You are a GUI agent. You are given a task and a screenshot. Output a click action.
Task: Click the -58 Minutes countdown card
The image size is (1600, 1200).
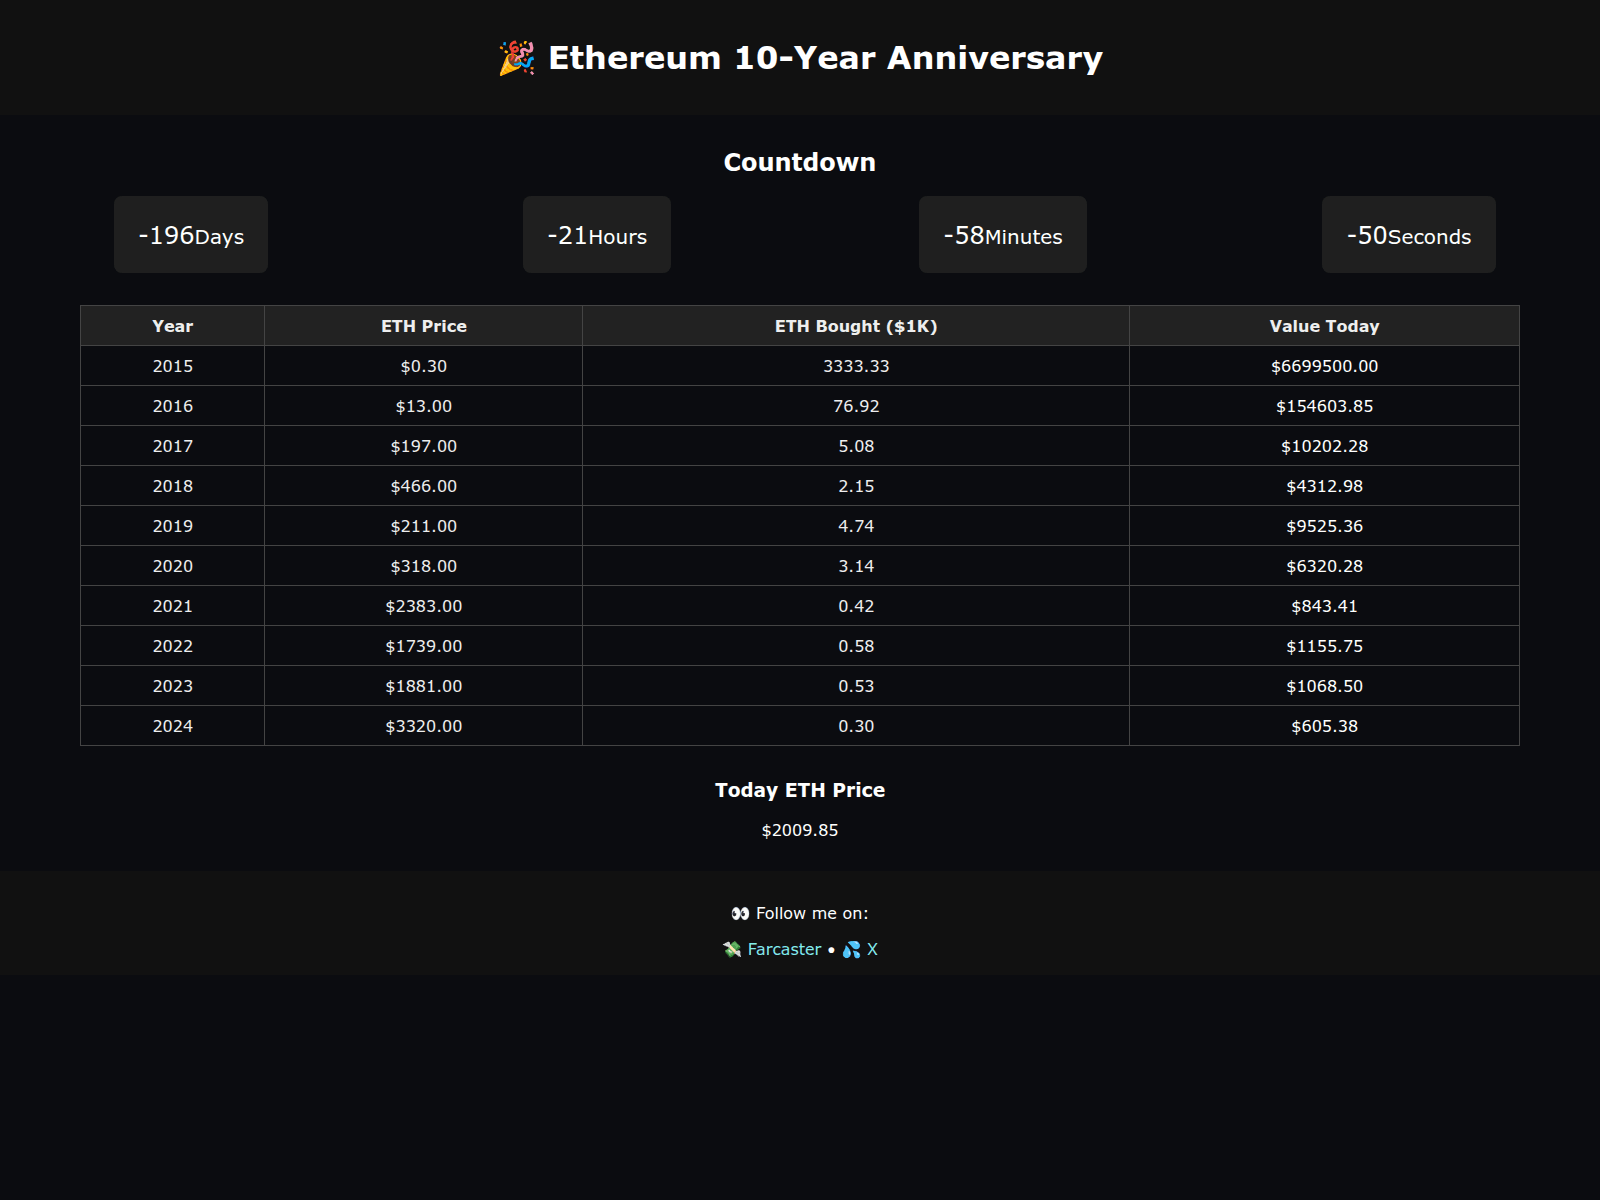coord(1003,235)
